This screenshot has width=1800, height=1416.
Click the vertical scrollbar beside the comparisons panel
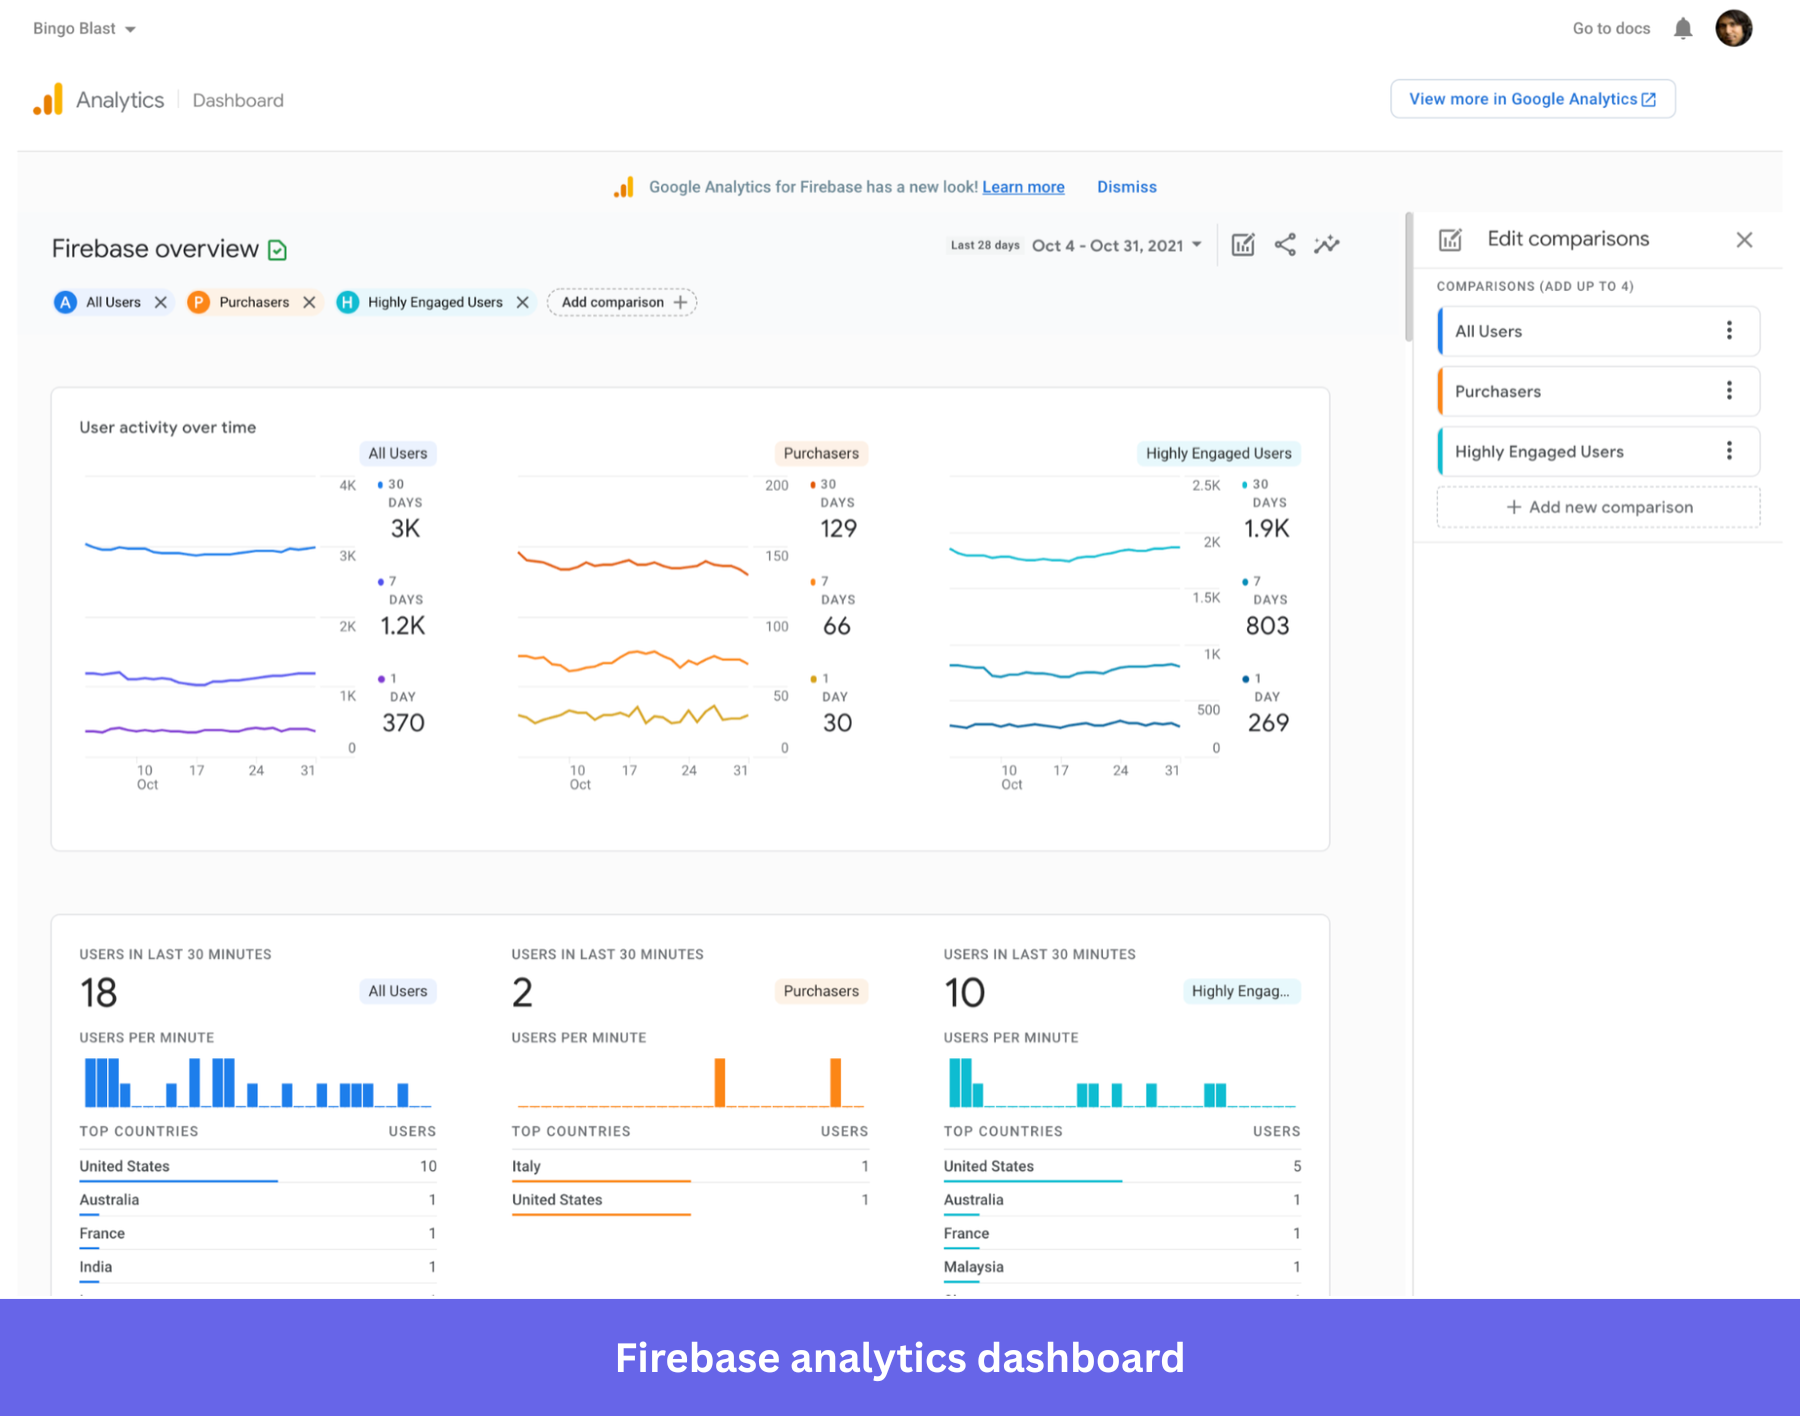point(1409,277)
